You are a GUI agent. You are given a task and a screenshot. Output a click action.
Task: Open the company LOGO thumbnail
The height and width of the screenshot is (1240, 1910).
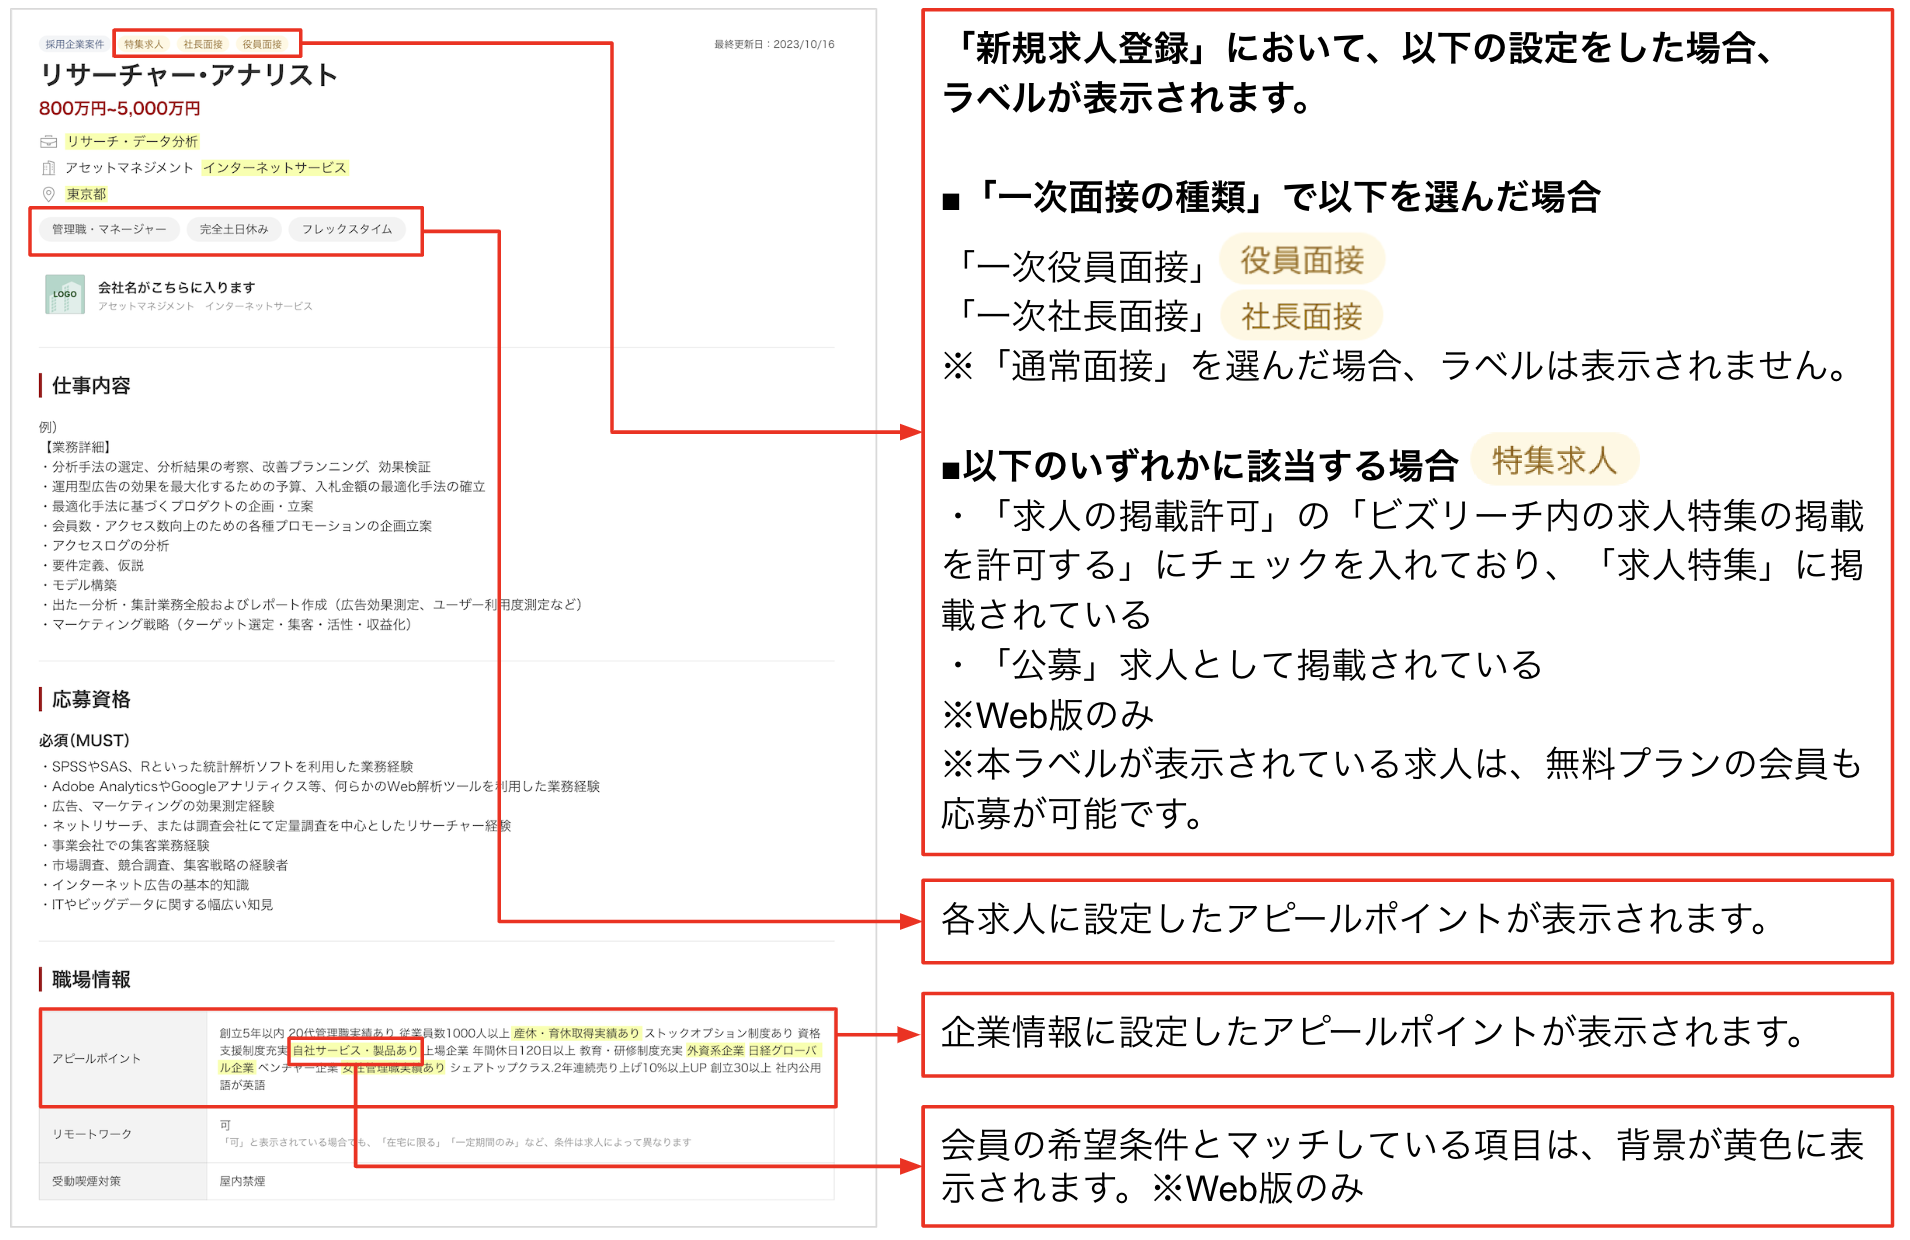pos(65,294)
